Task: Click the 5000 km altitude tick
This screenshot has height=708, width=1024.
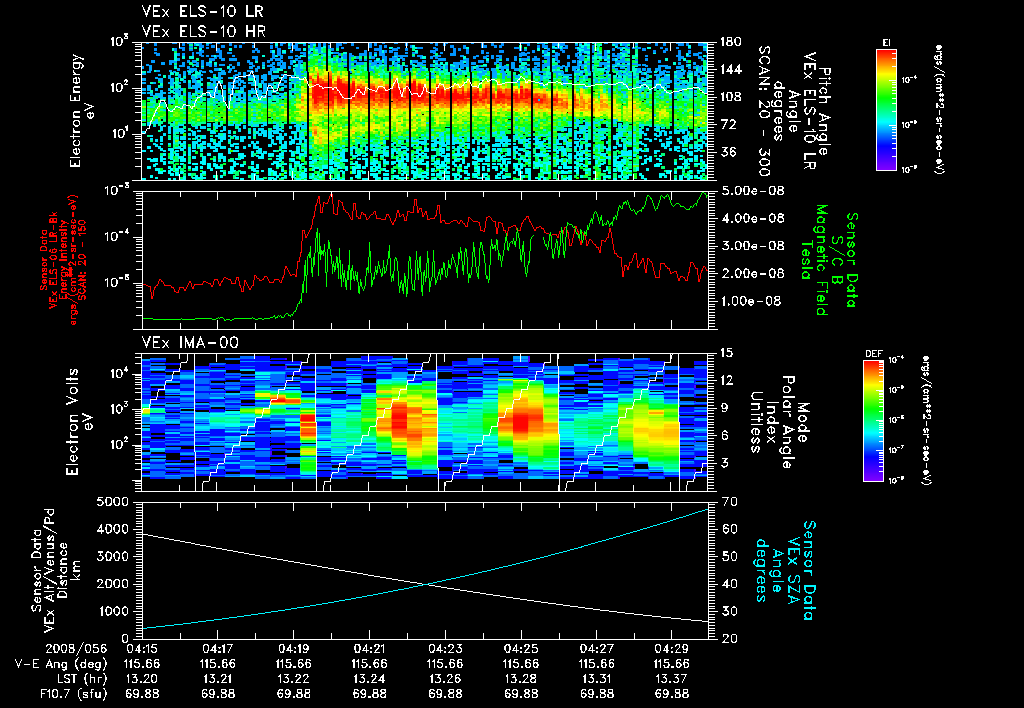Action: point(113,502)
